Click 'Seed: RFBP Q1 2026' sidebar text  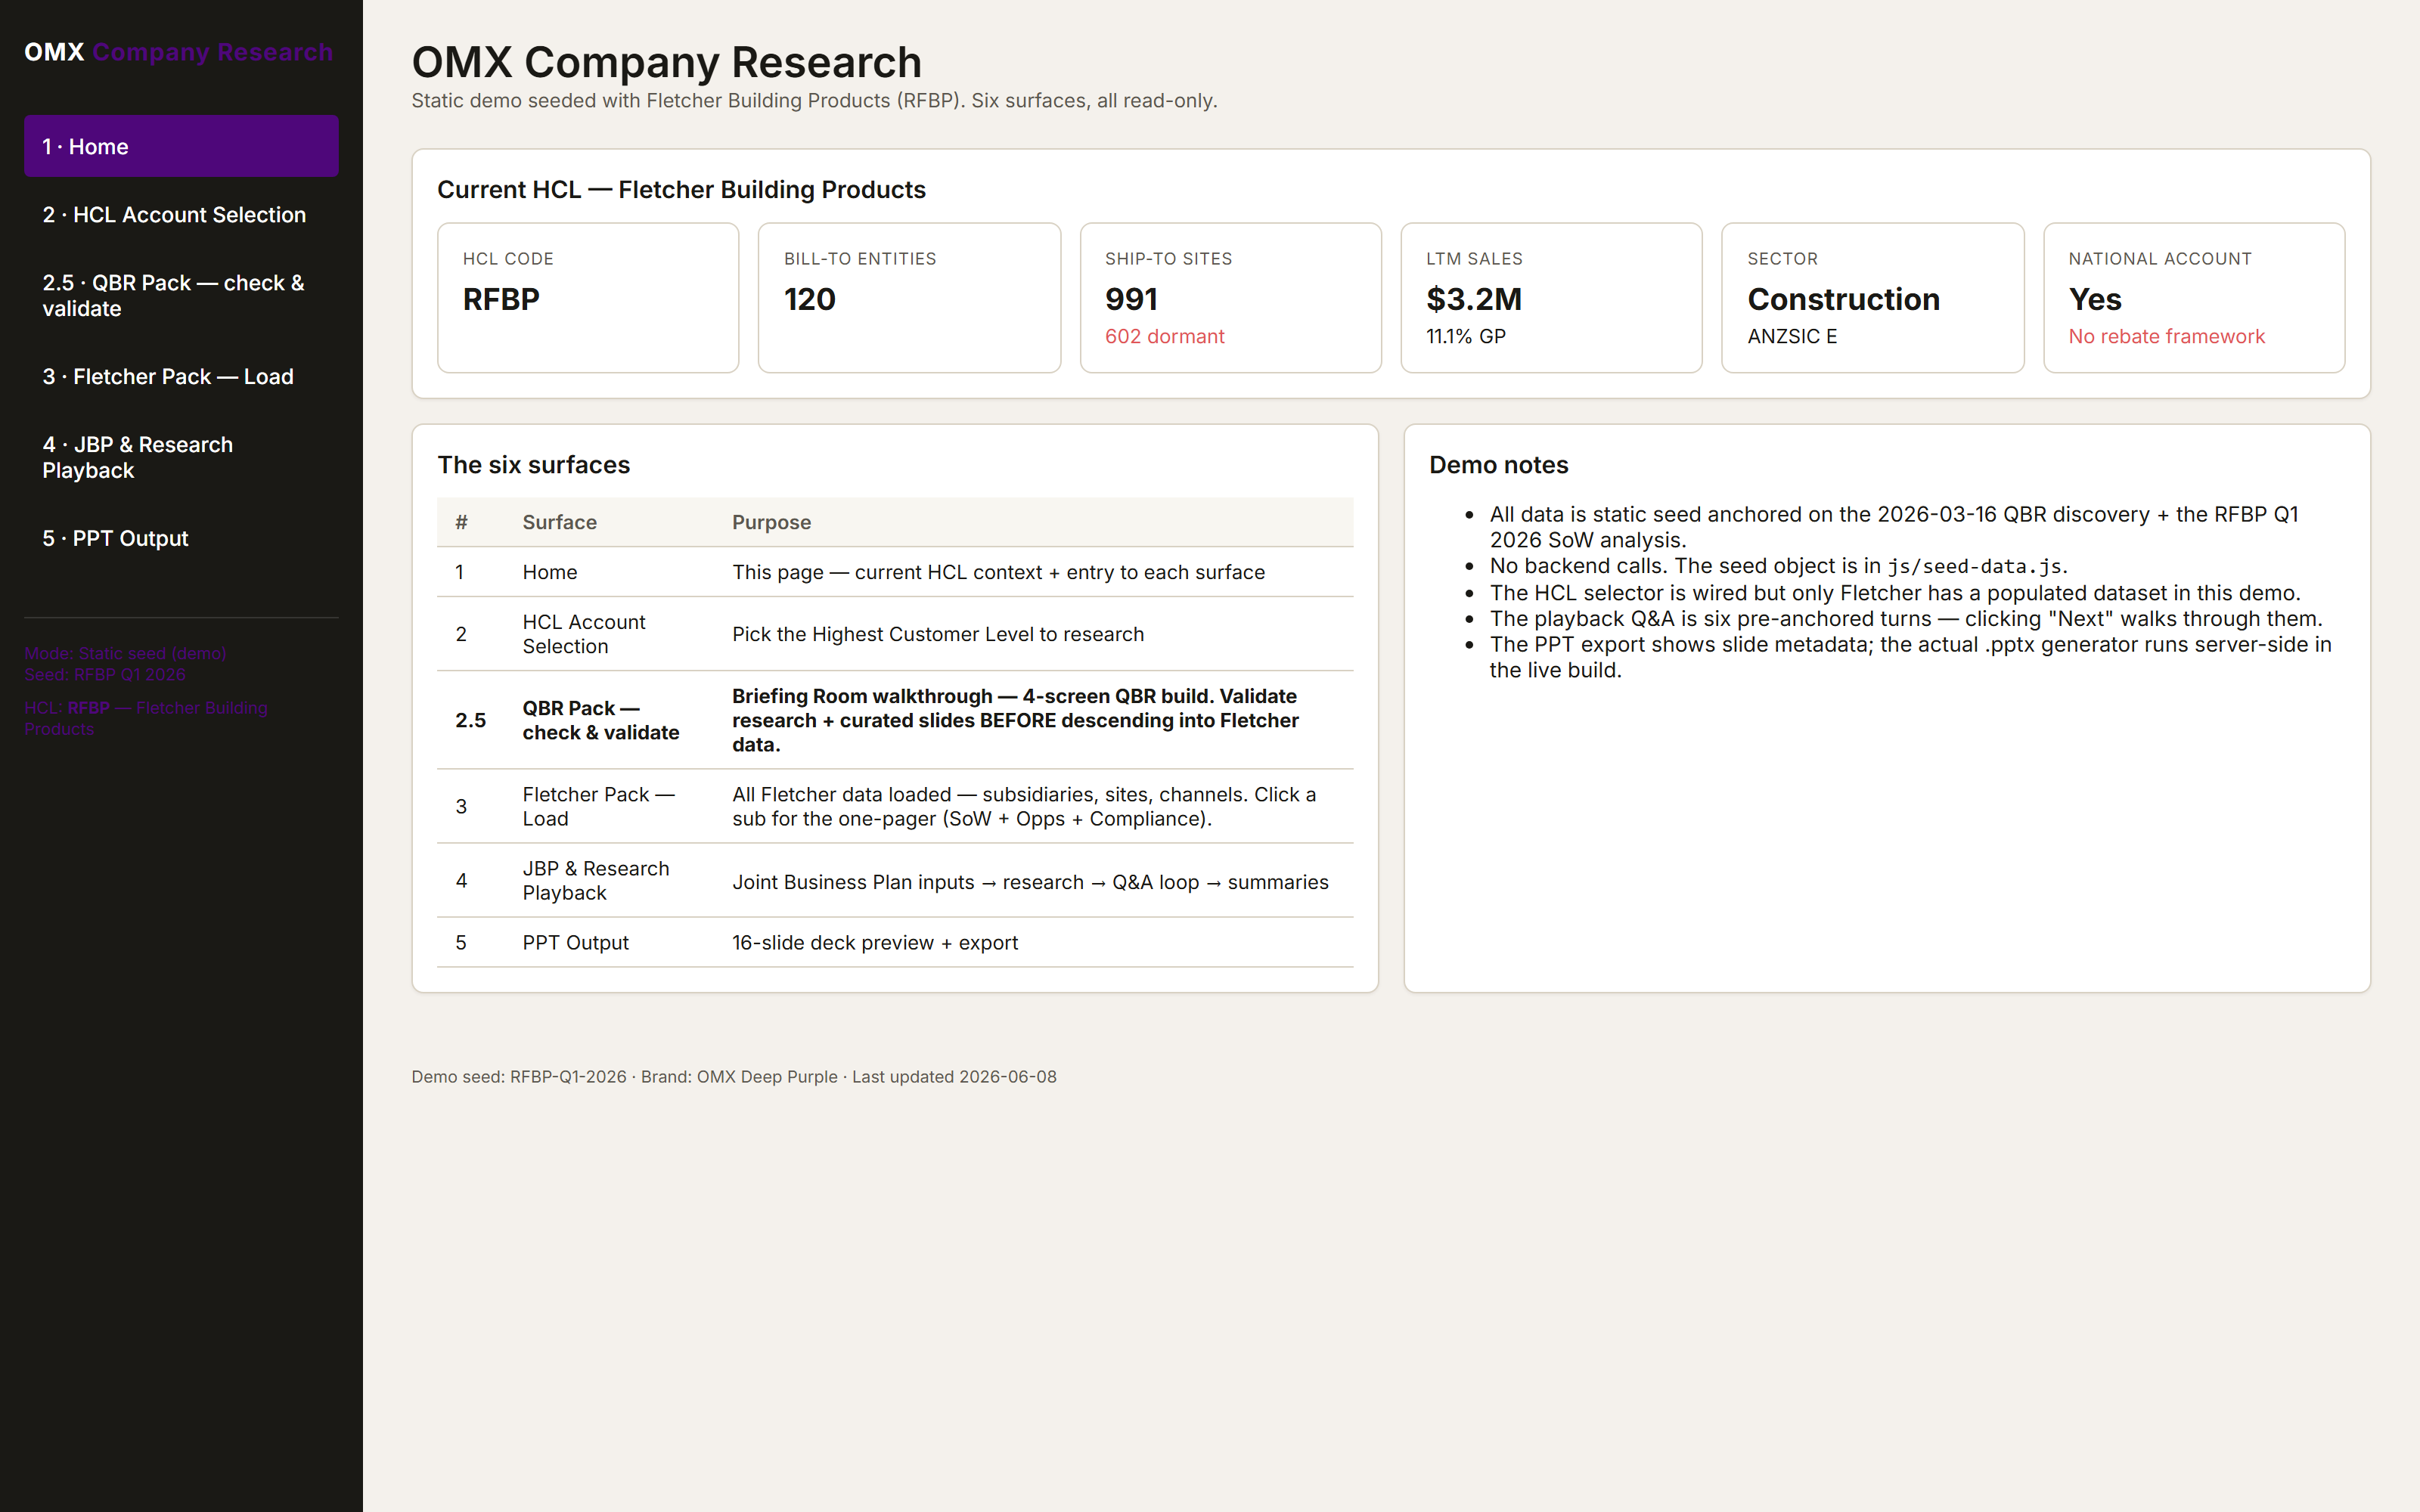click(105, 674)
